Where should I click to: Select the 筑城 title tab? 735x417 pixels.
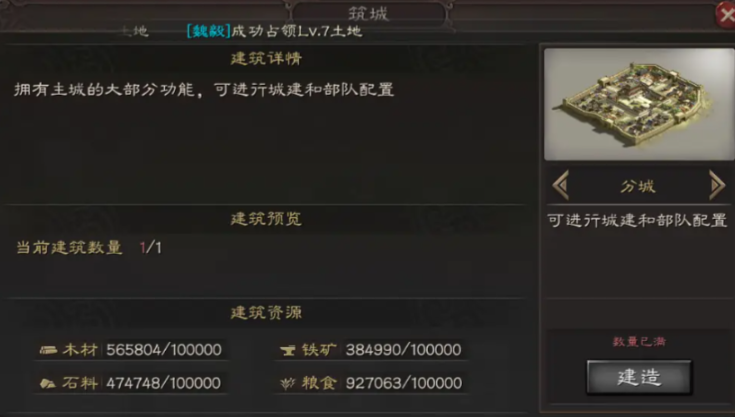point(368,14)
